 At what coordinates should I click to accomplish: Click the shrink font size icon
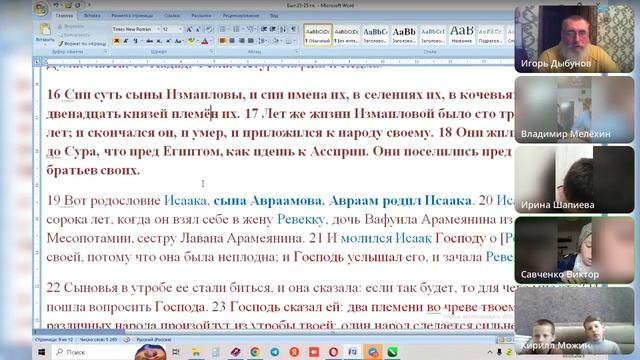click(x=198, y=29)
